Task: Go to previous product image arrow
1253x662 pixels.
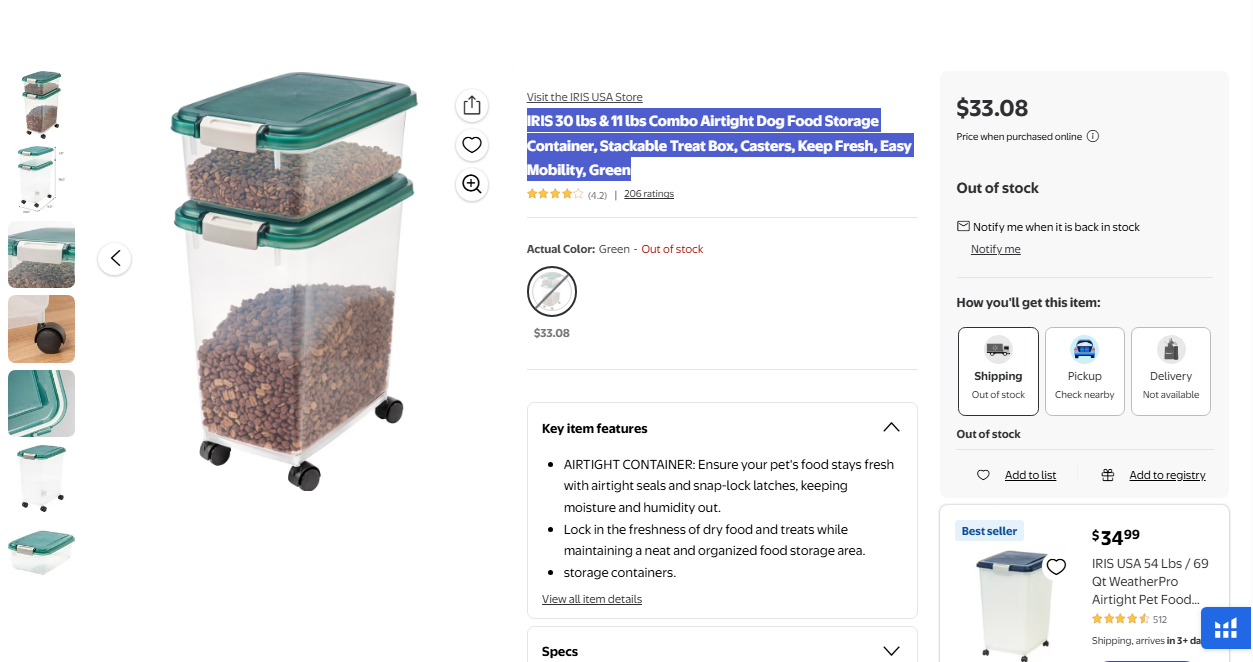Action: click(115, 259)
